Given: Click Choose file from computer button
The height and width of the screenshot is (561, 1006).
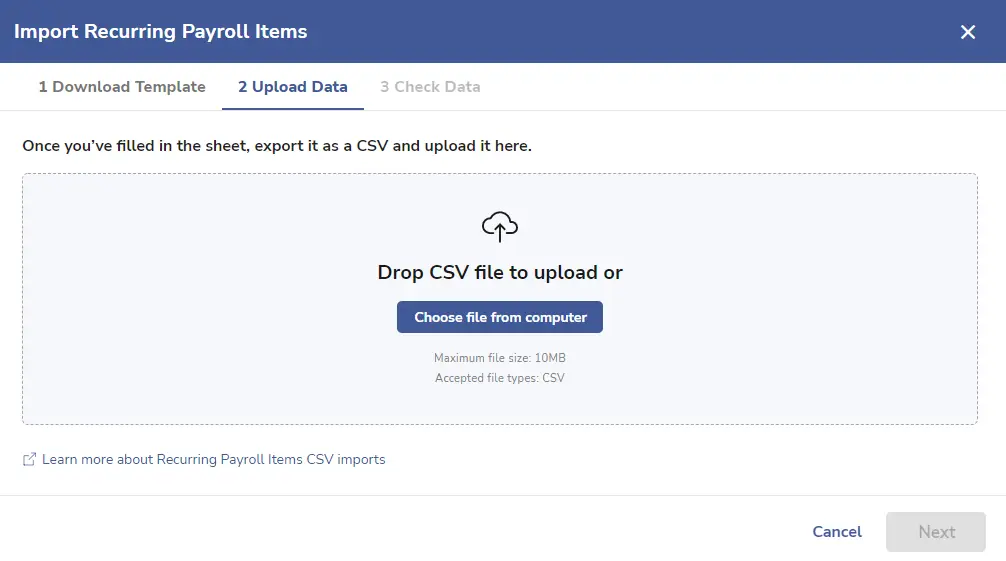Looking at the screenshot, I should click(500, 317).
